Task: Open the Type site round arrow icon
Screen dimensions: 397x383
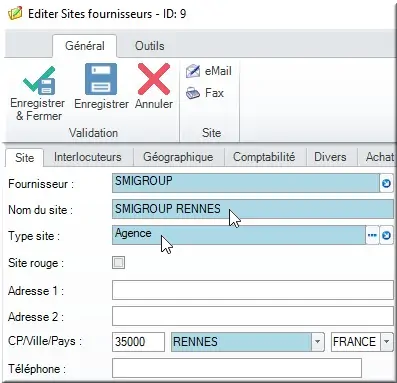Action: 386,236
